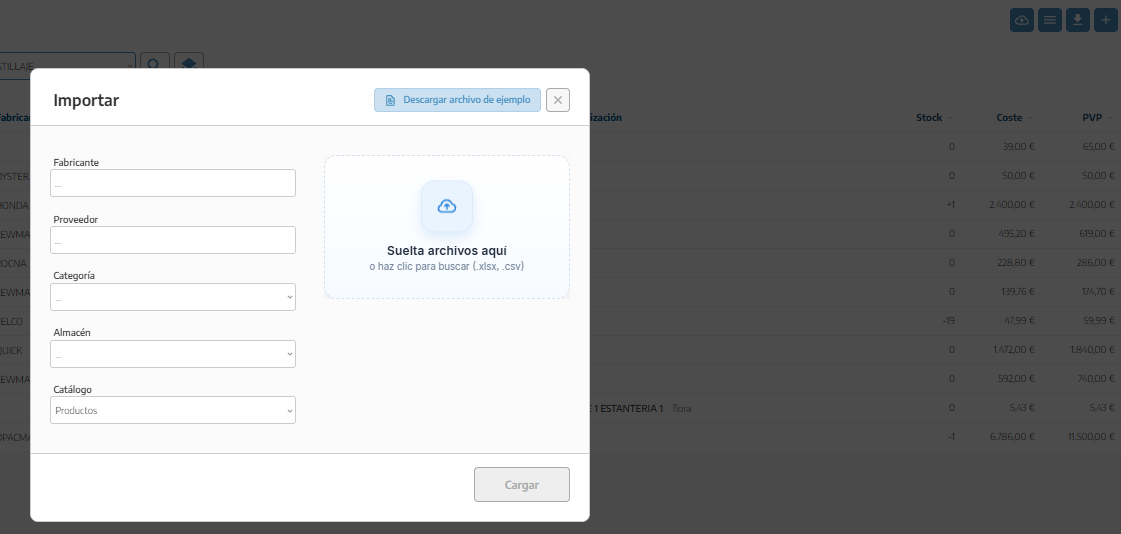
Task: Open the Catálogo dropdown showing Productos
Action: coord(173,410)
